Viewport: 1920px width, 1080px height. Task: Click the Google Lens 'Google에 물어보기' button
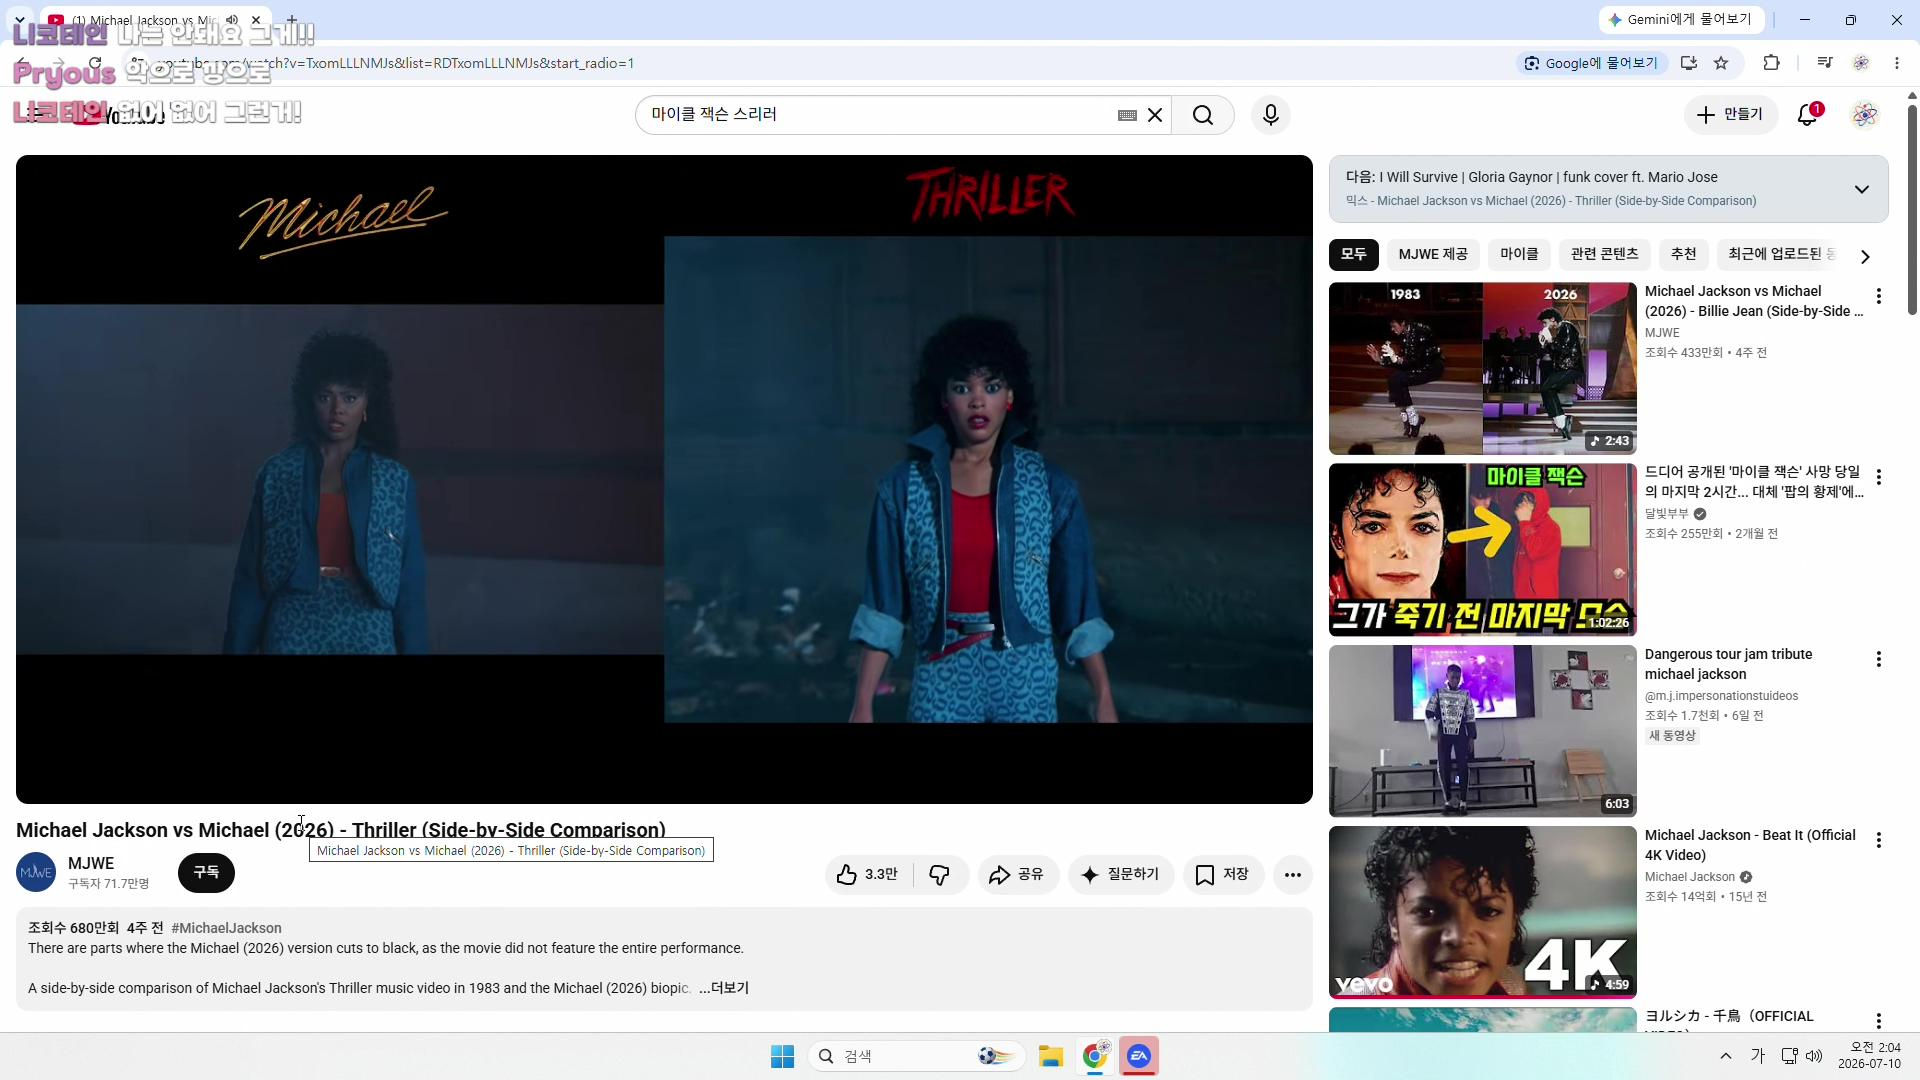pos(1591,63)
